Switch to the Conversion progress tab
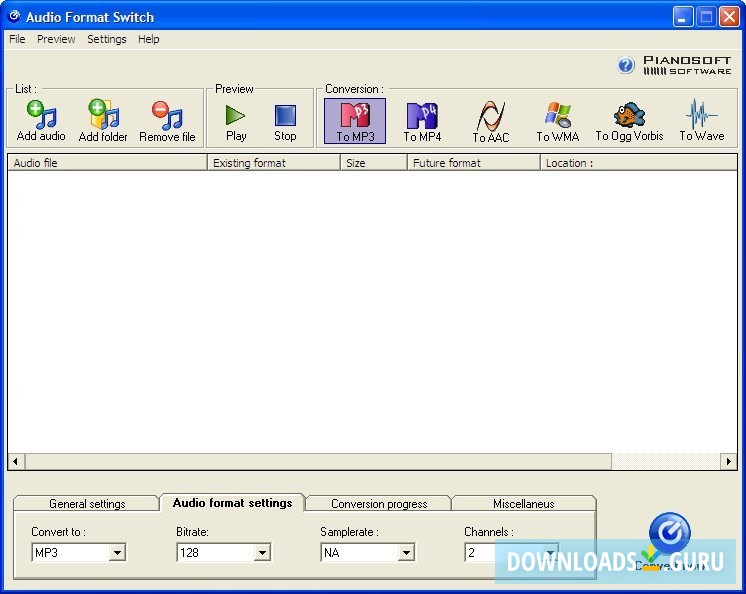 379,504
